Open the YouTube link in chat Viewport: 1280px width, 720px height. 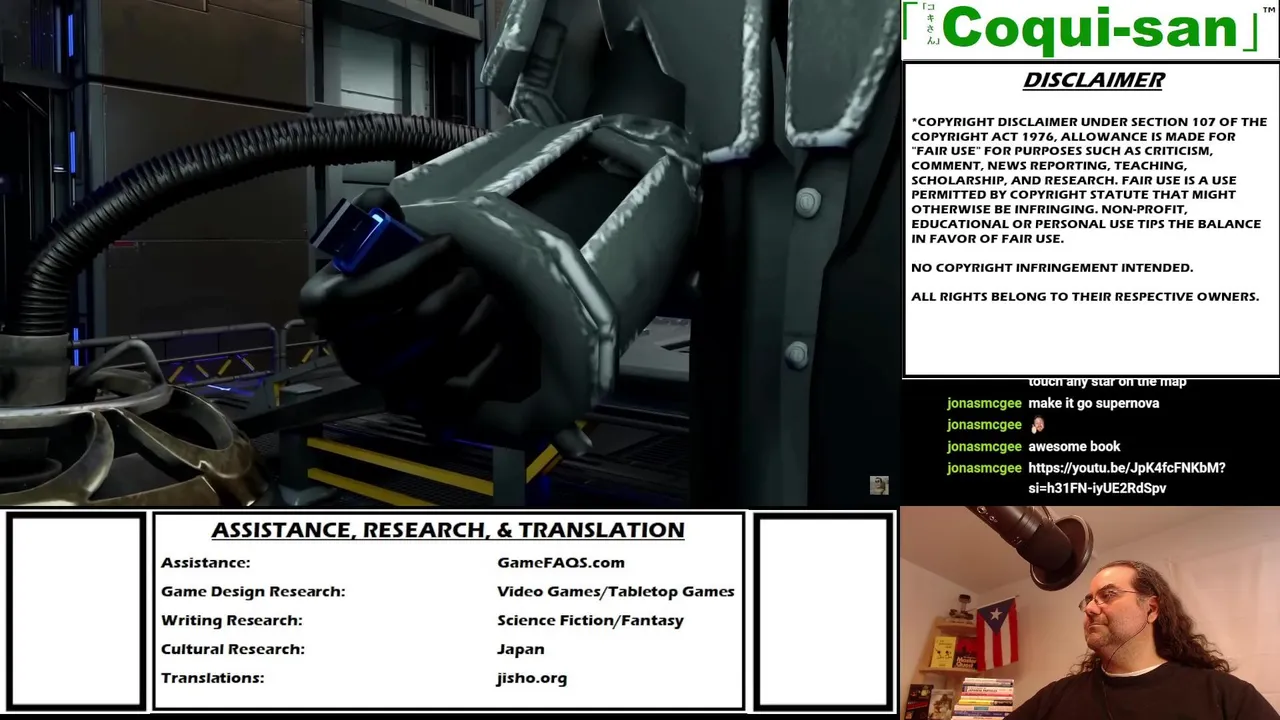pos(1126,478)
